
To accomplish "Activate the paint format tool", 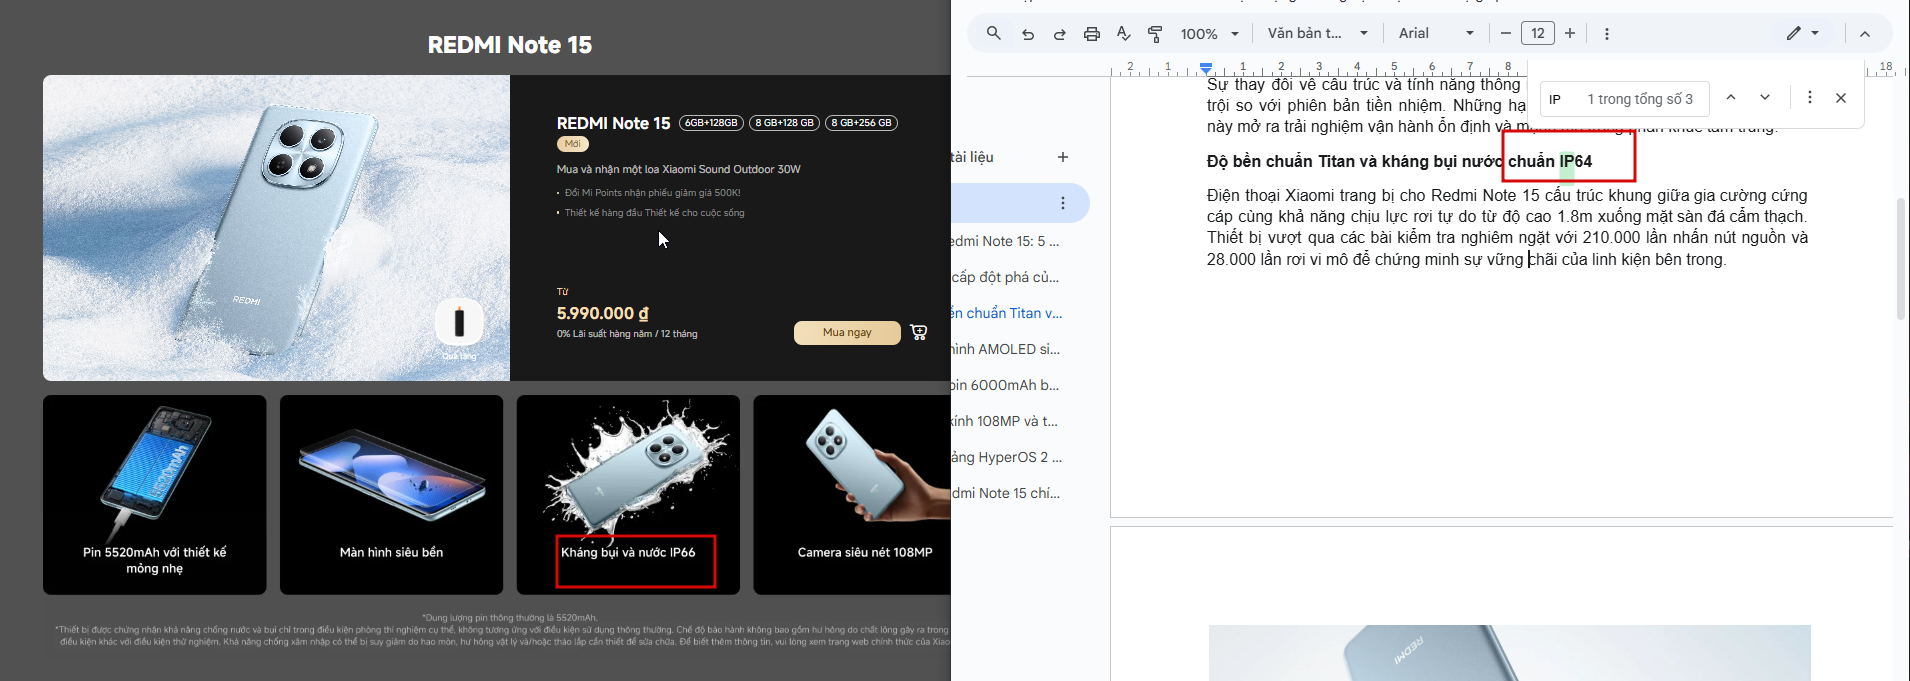I will (x=1155, y=34).
